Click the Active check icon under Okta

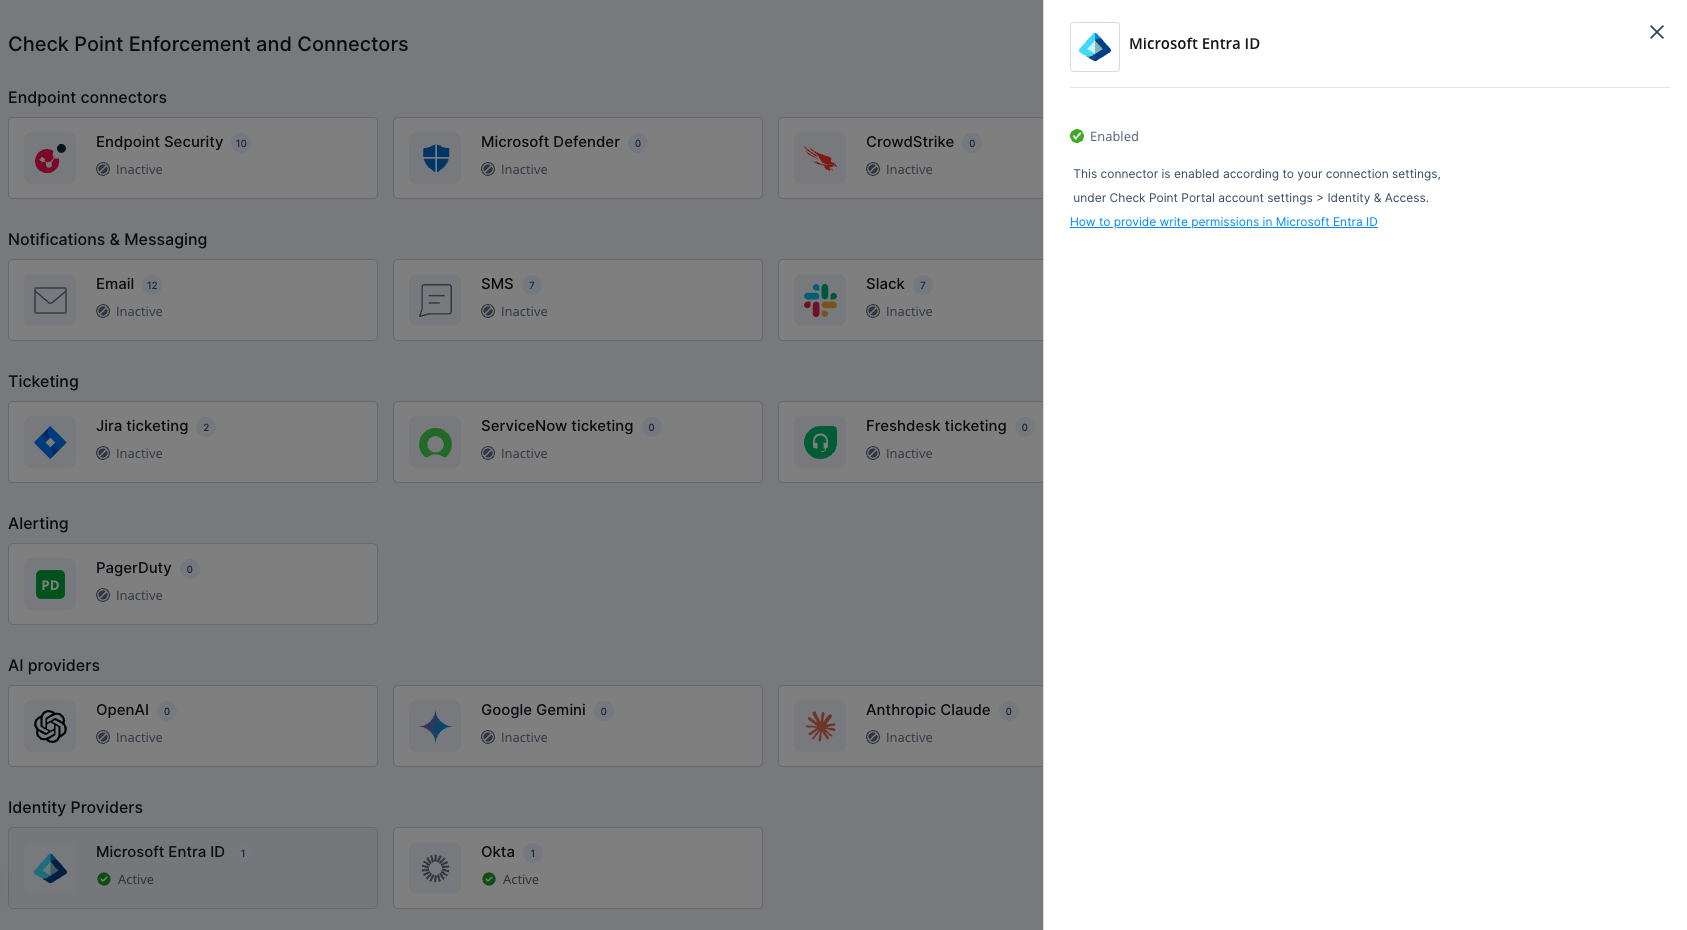[x=489, y=880]
